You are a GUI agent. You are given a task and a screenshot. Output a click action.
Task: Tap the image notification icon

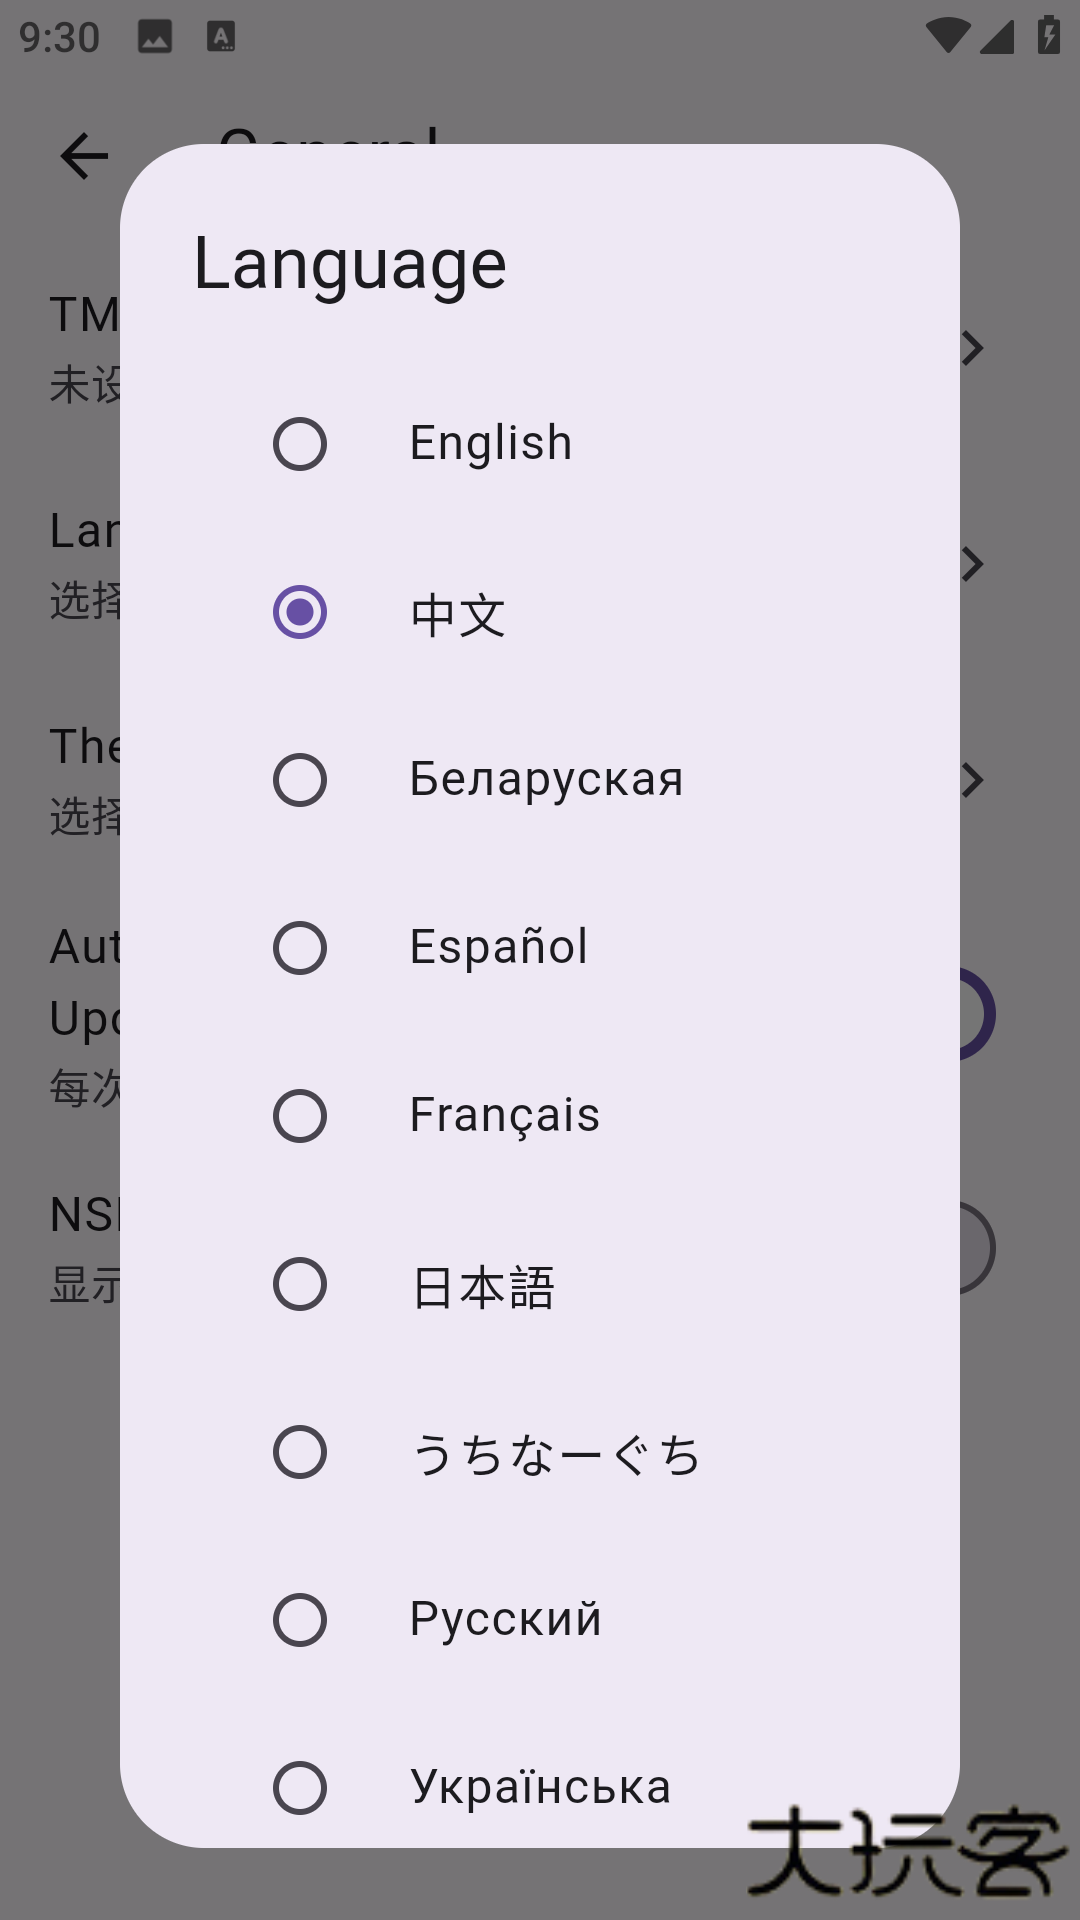click(155, 38)
